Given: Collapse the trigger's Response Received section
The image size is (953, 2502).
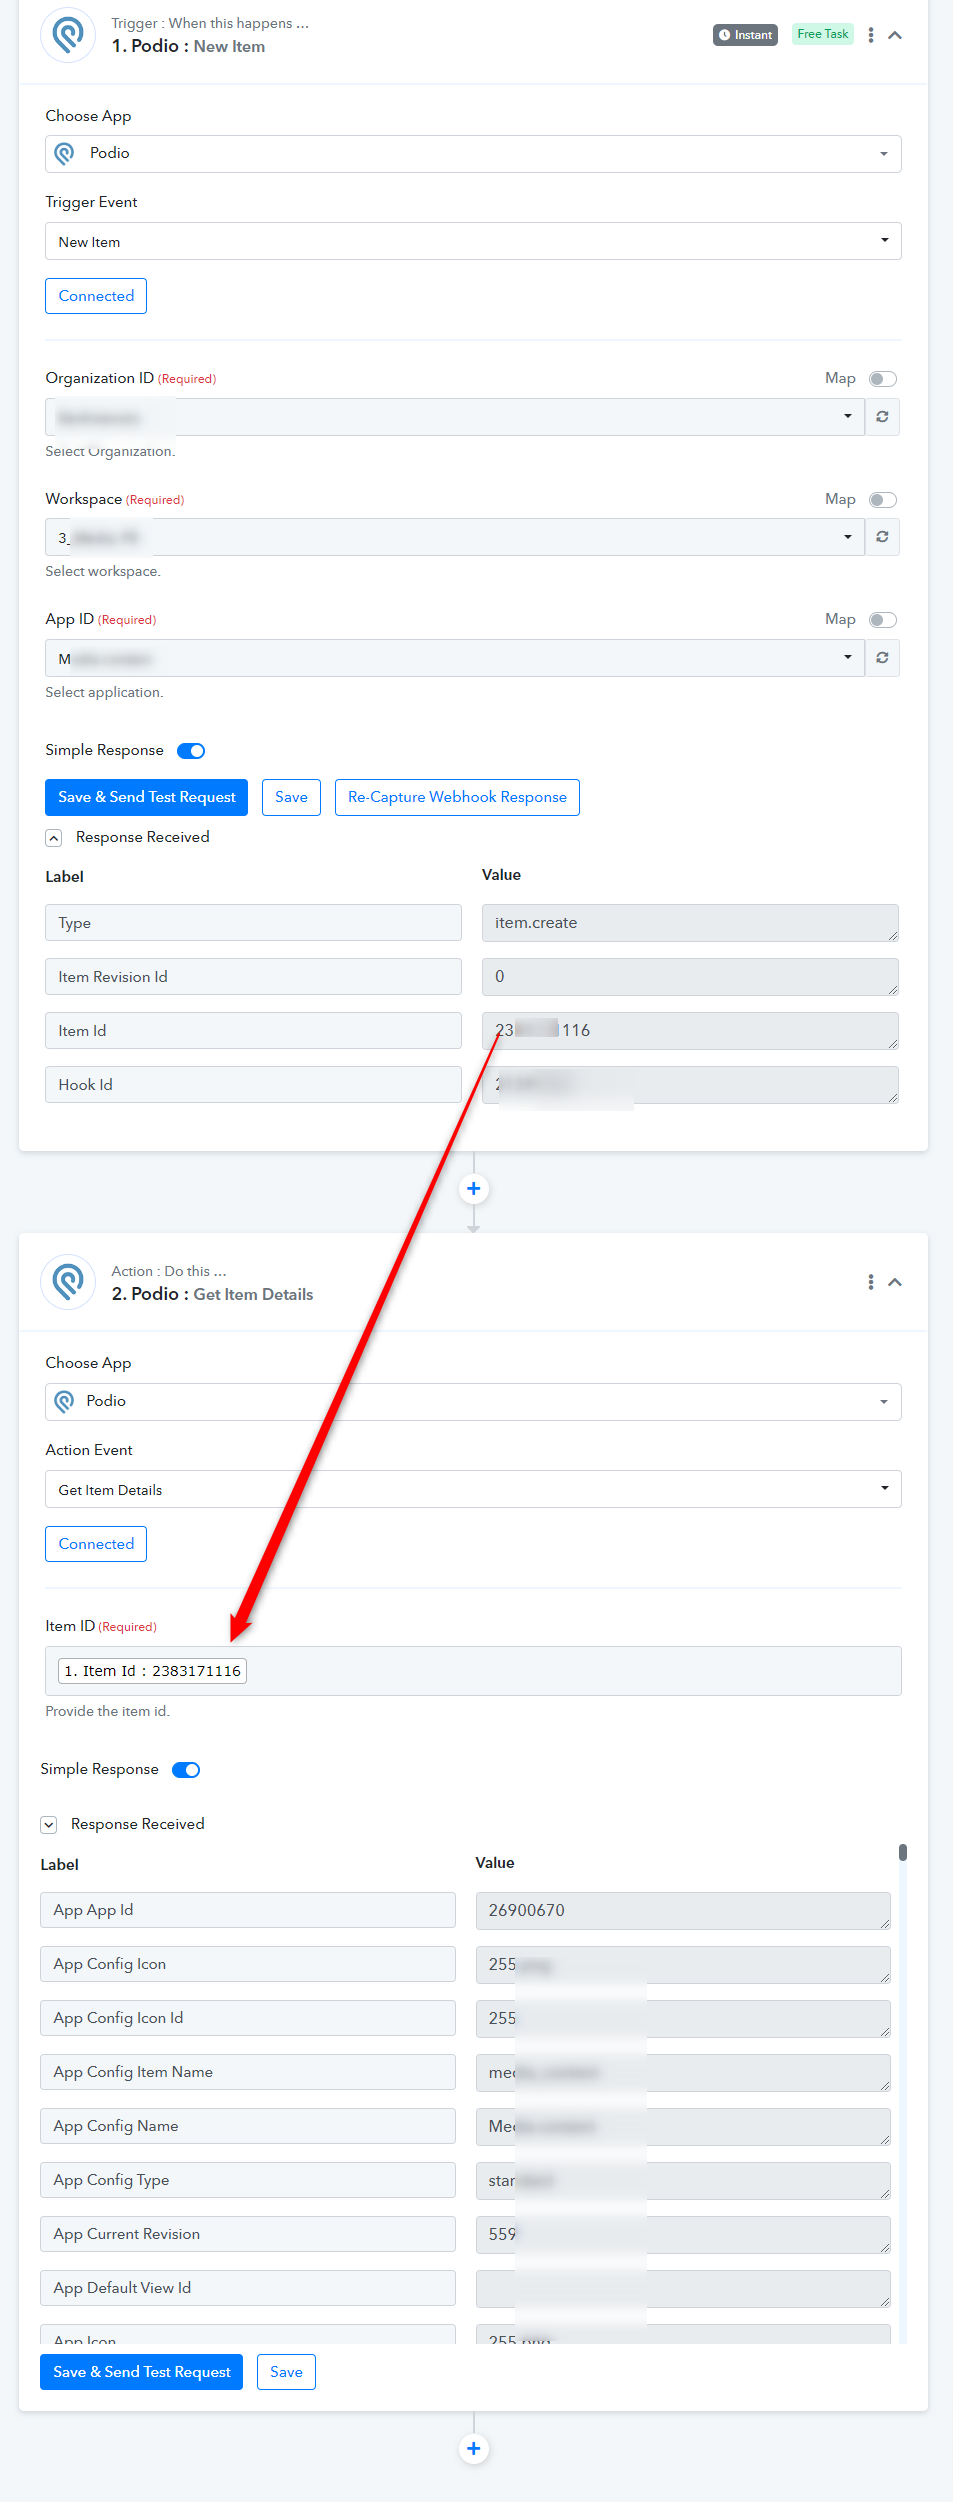Looking at the screenshot, I should pyautogui.click(x=54, y=838).
